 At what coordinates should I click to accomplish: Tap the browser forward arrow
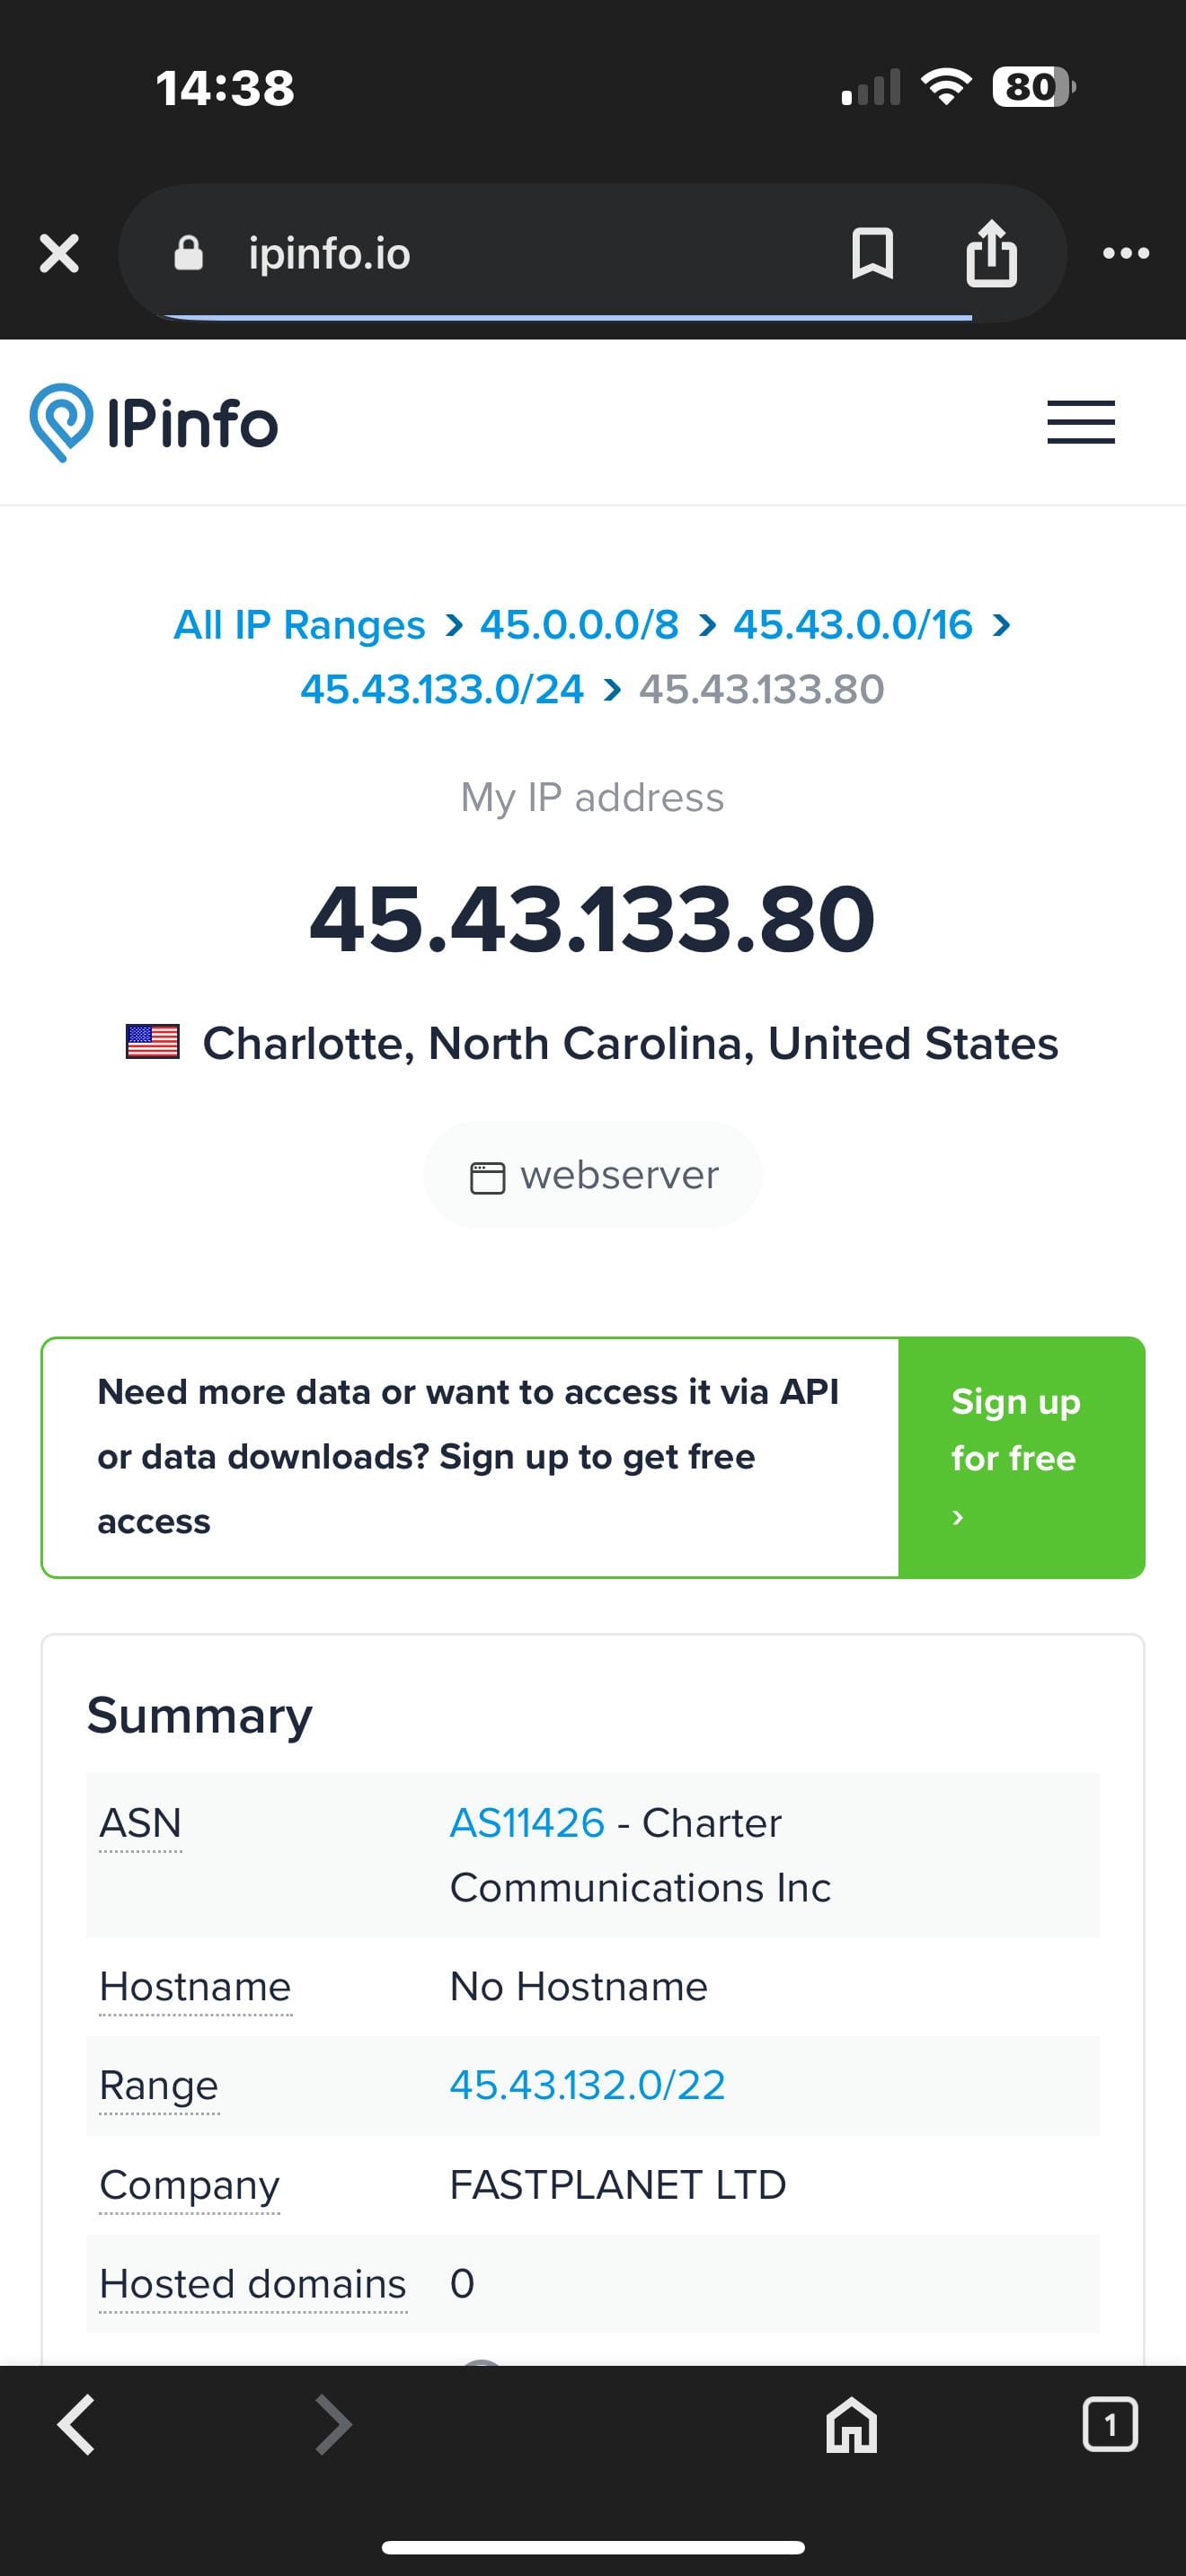333,2424
